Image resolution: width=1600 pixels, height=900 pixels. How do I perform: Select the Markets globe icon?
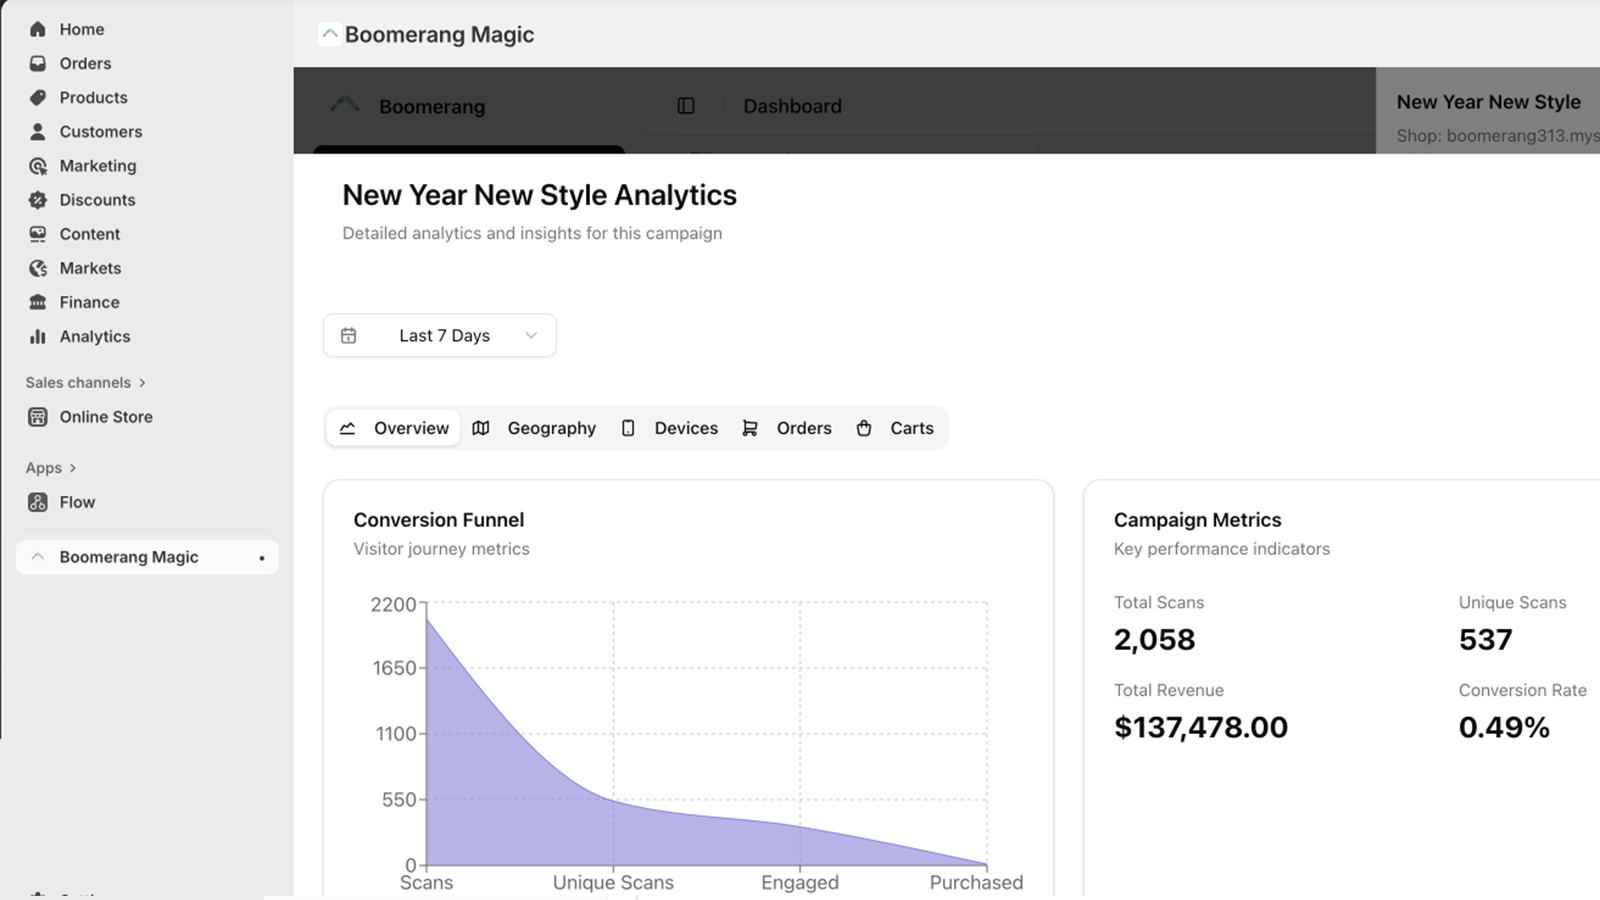click(x=37, y=267)
